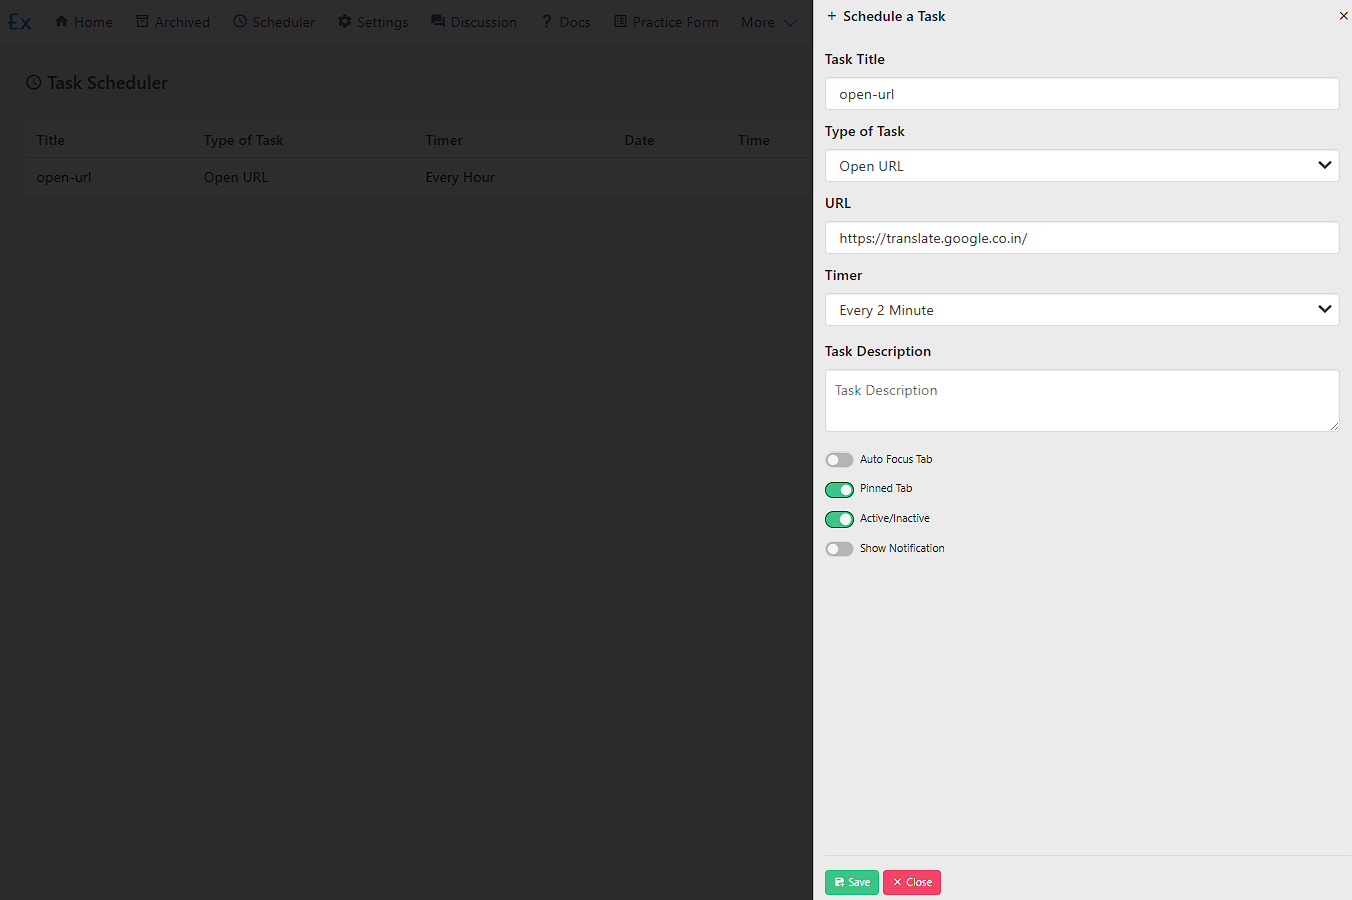1352x900 pixels.
Task: Open the Type of Task dropdown
Action: point(1081,166)
